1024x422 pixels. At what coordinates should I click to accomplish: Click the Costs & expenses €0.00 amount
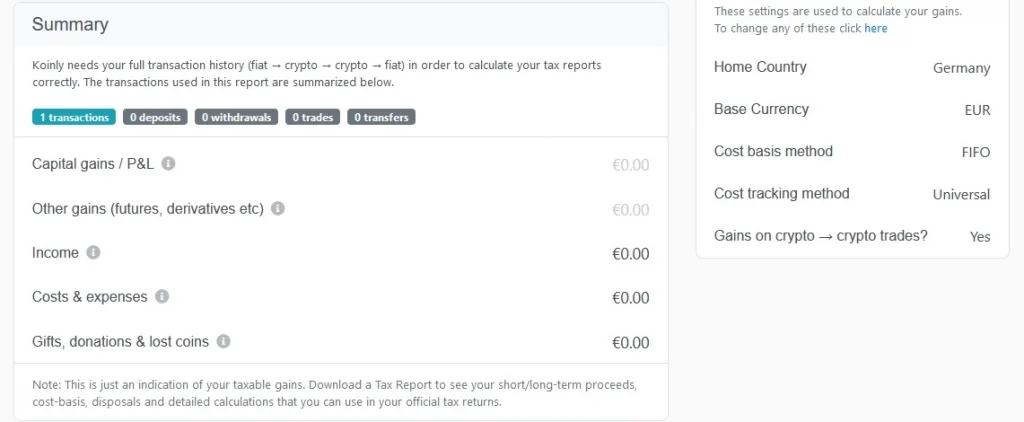(x=630, y=298)
